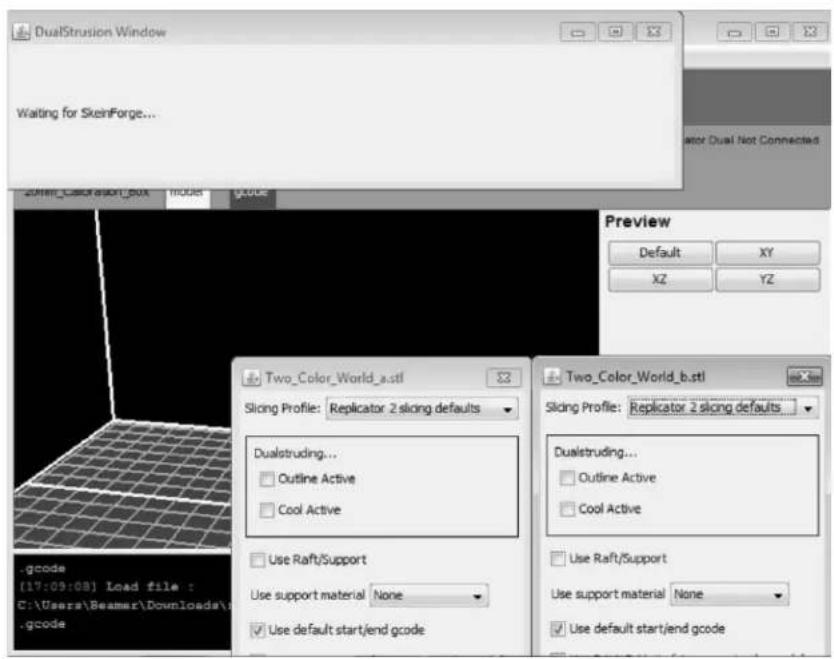The image size is (834, 659).
Task: Click 'Dualstruding...' label in Two_Color_World_b.stl
Action: (596, 453)
